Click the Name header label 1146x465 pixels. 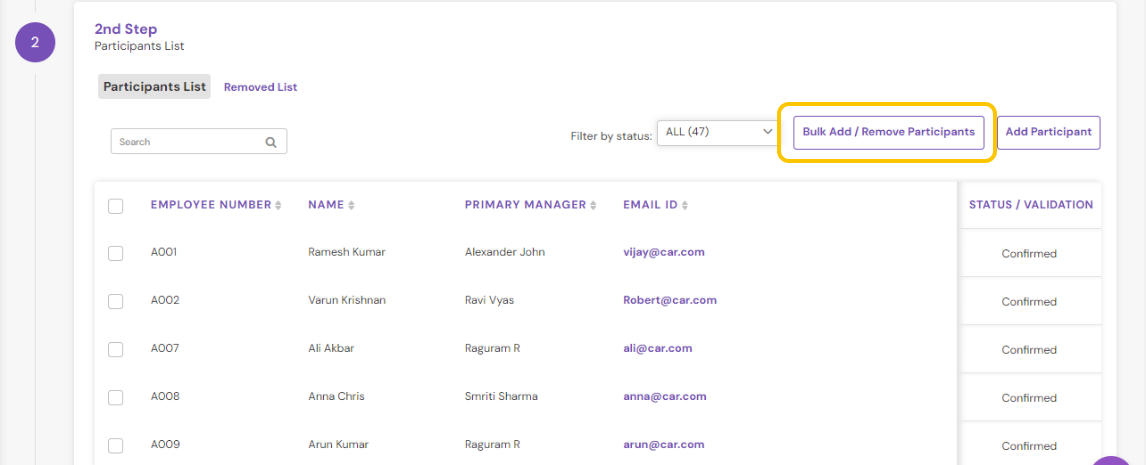[x=326, y=205]
